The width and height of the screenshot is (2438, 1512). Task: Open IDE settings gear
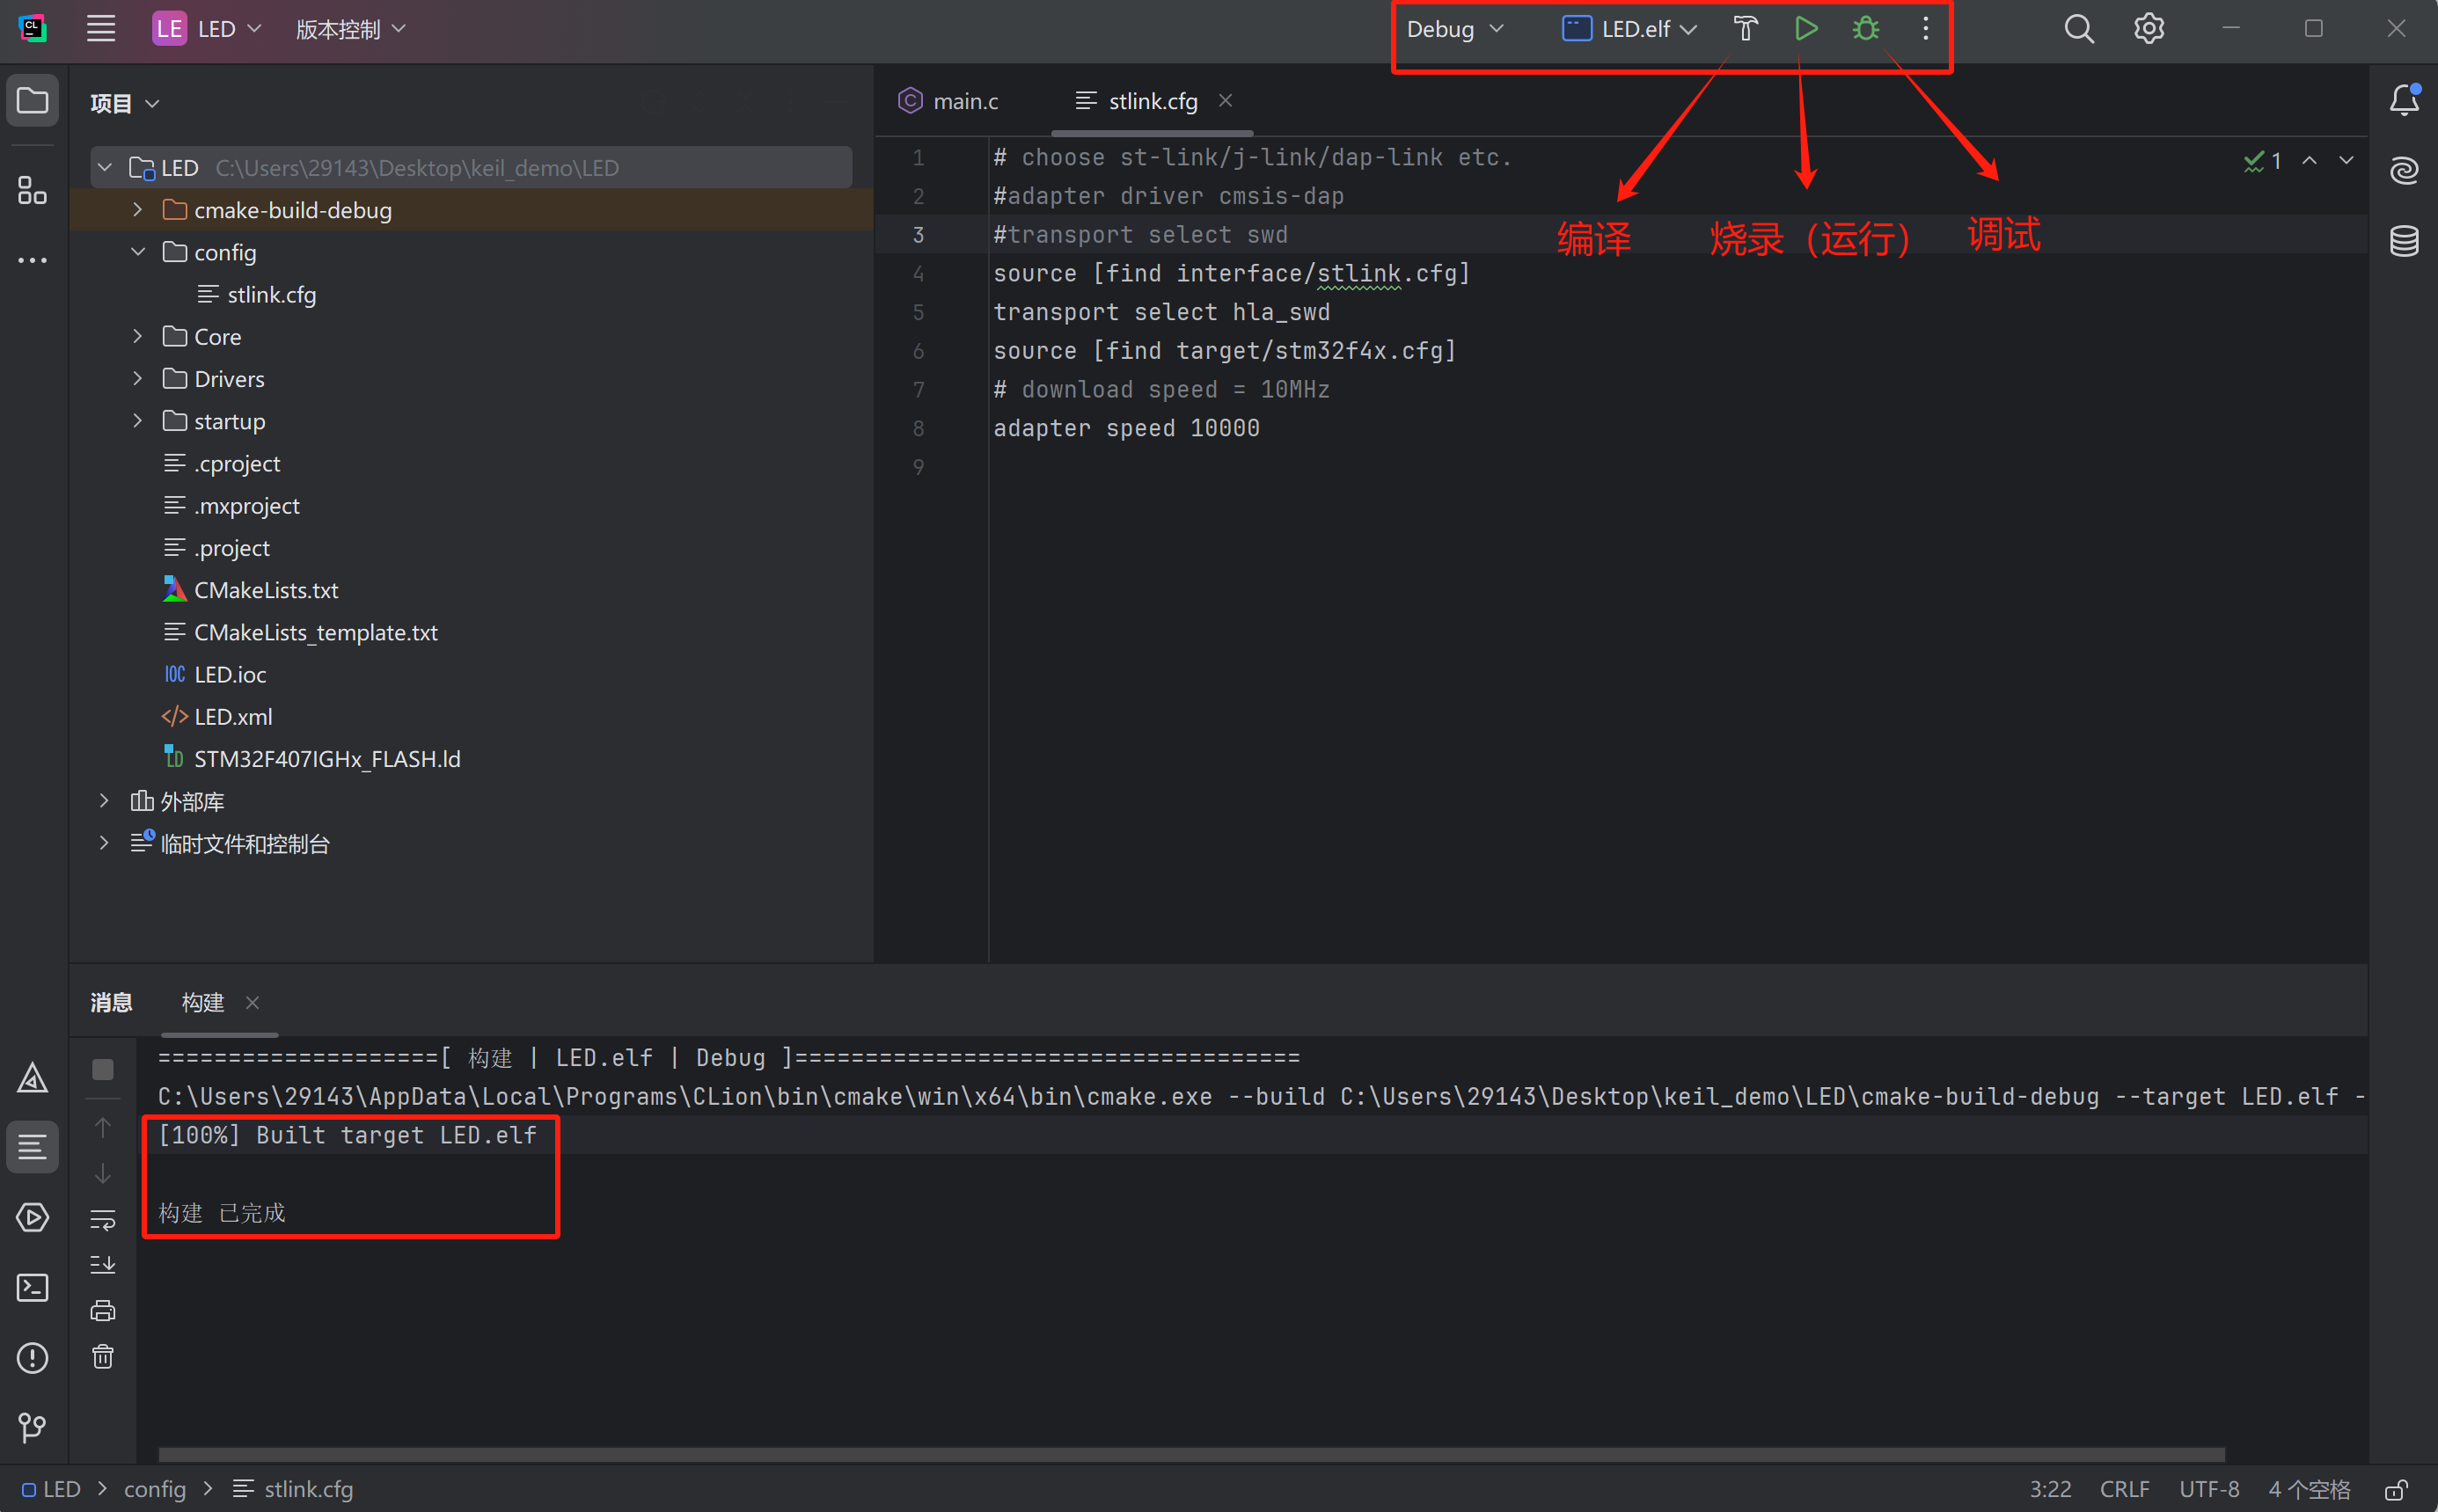pos(2149,29)
